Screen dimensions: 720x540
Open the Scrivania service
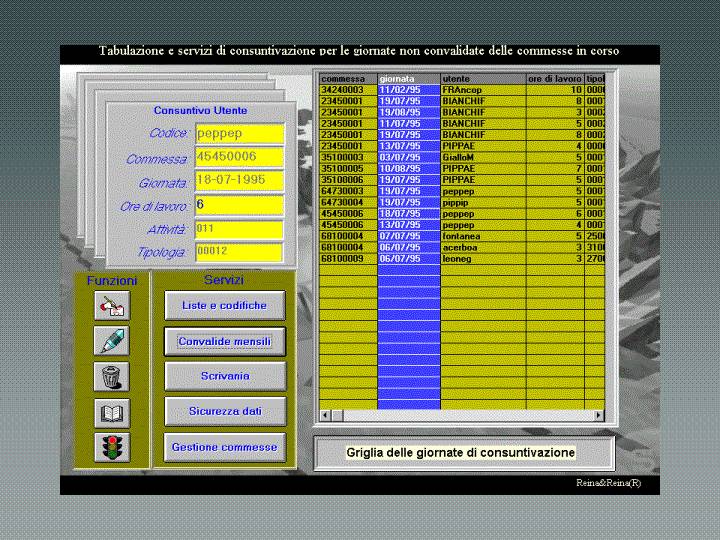coord(225,376)
